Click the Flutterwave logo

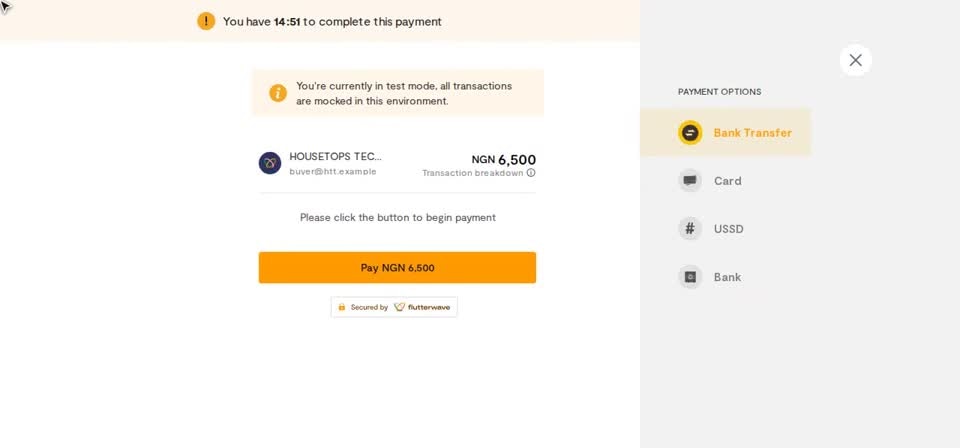[422, 307]
